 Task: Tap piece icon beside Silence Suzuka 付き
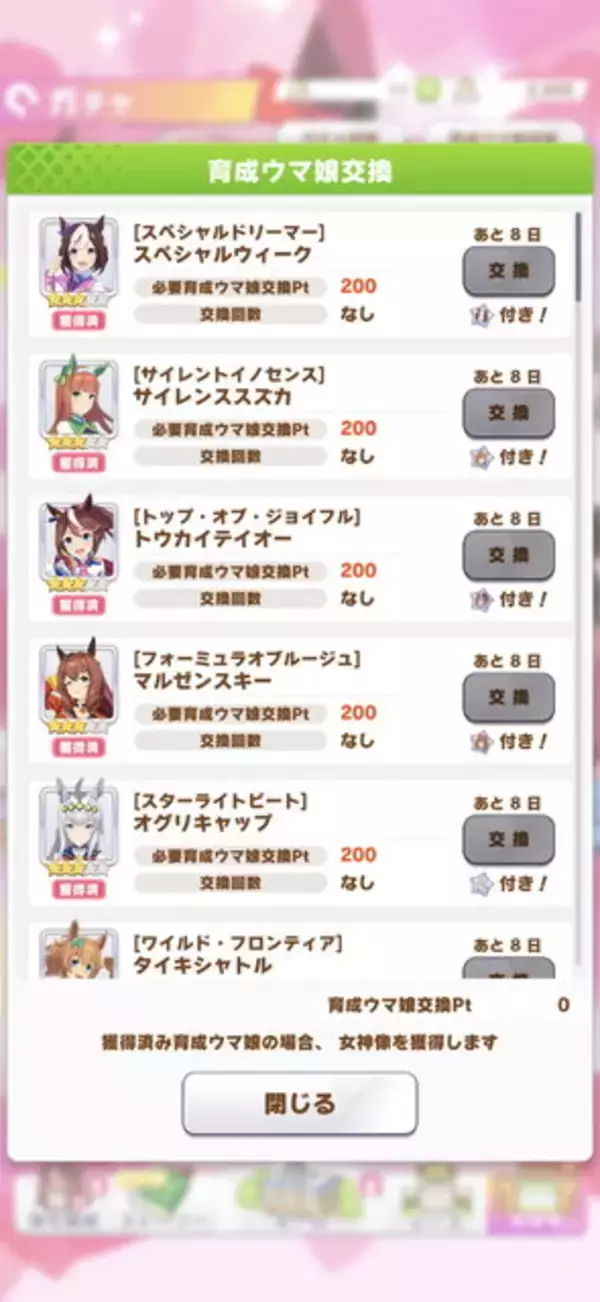click(x=482, y=458)
